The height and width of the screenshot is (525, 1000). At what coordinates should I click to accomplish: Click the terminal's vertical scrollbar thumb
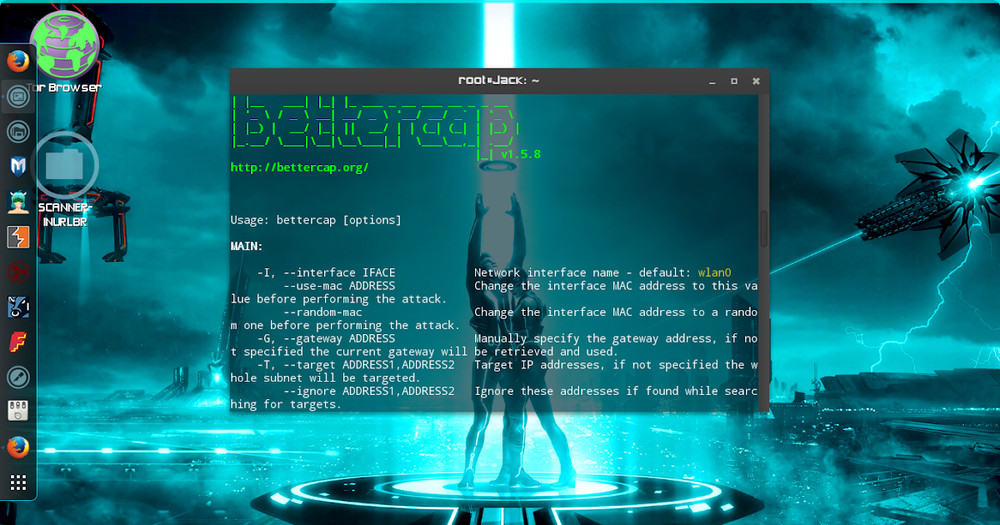pos(763,228)
